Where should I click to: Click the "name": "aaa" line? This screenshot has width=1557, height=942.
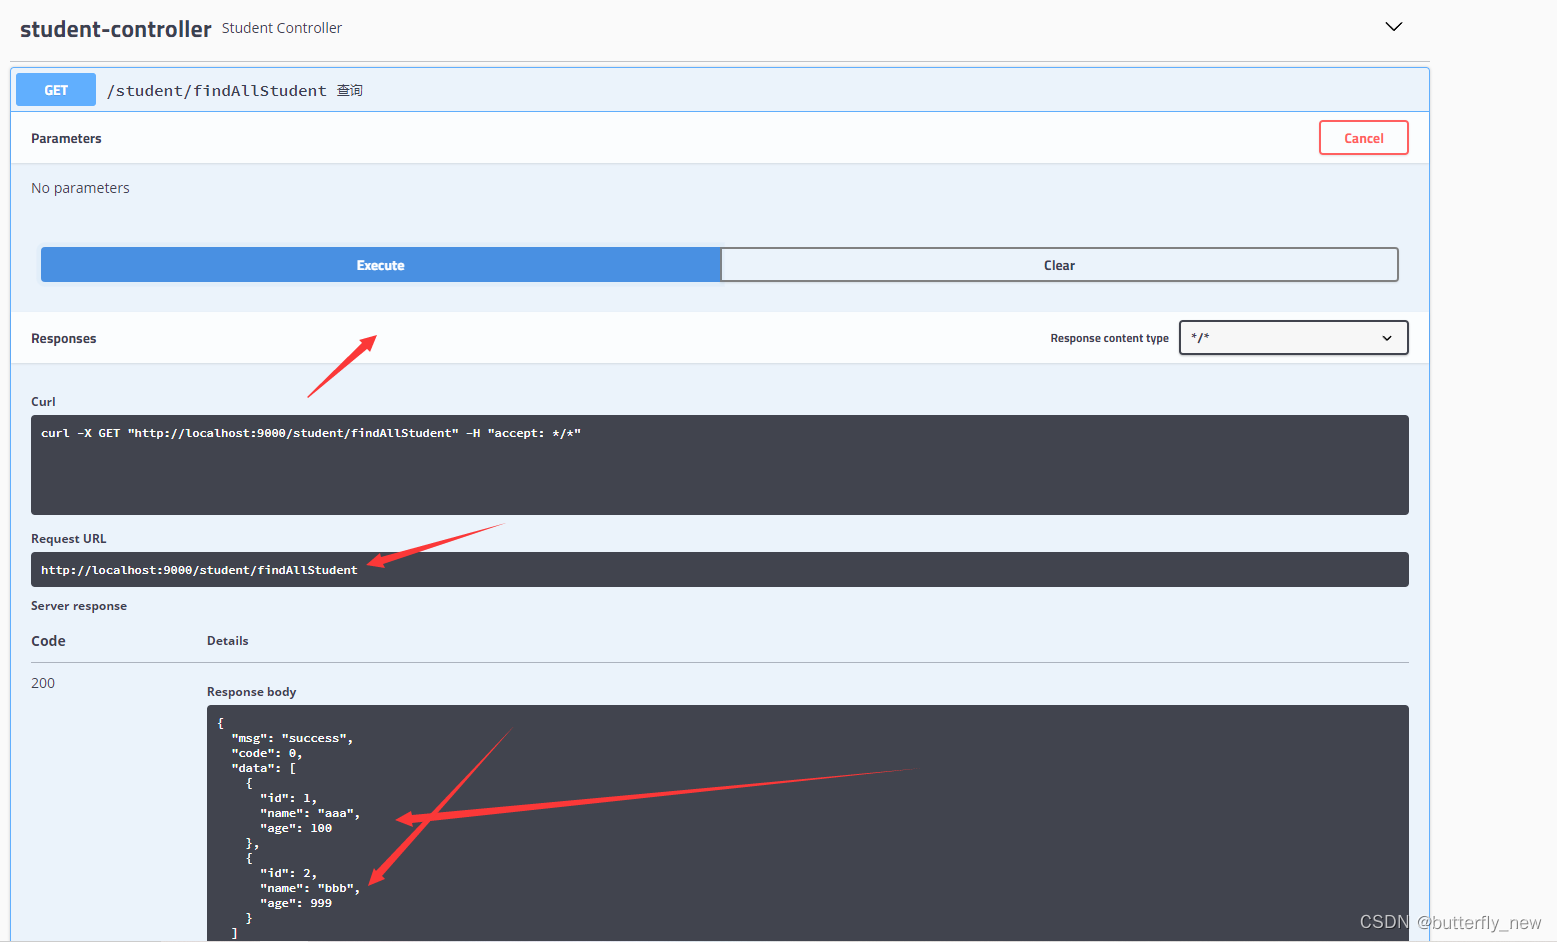pos(310,813)
